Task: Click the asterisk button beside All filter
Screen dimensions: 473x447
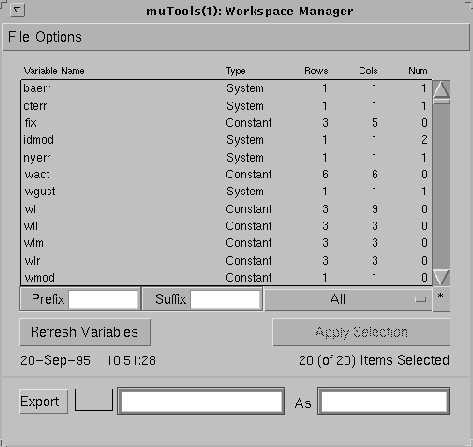Action: click(441, 299)
